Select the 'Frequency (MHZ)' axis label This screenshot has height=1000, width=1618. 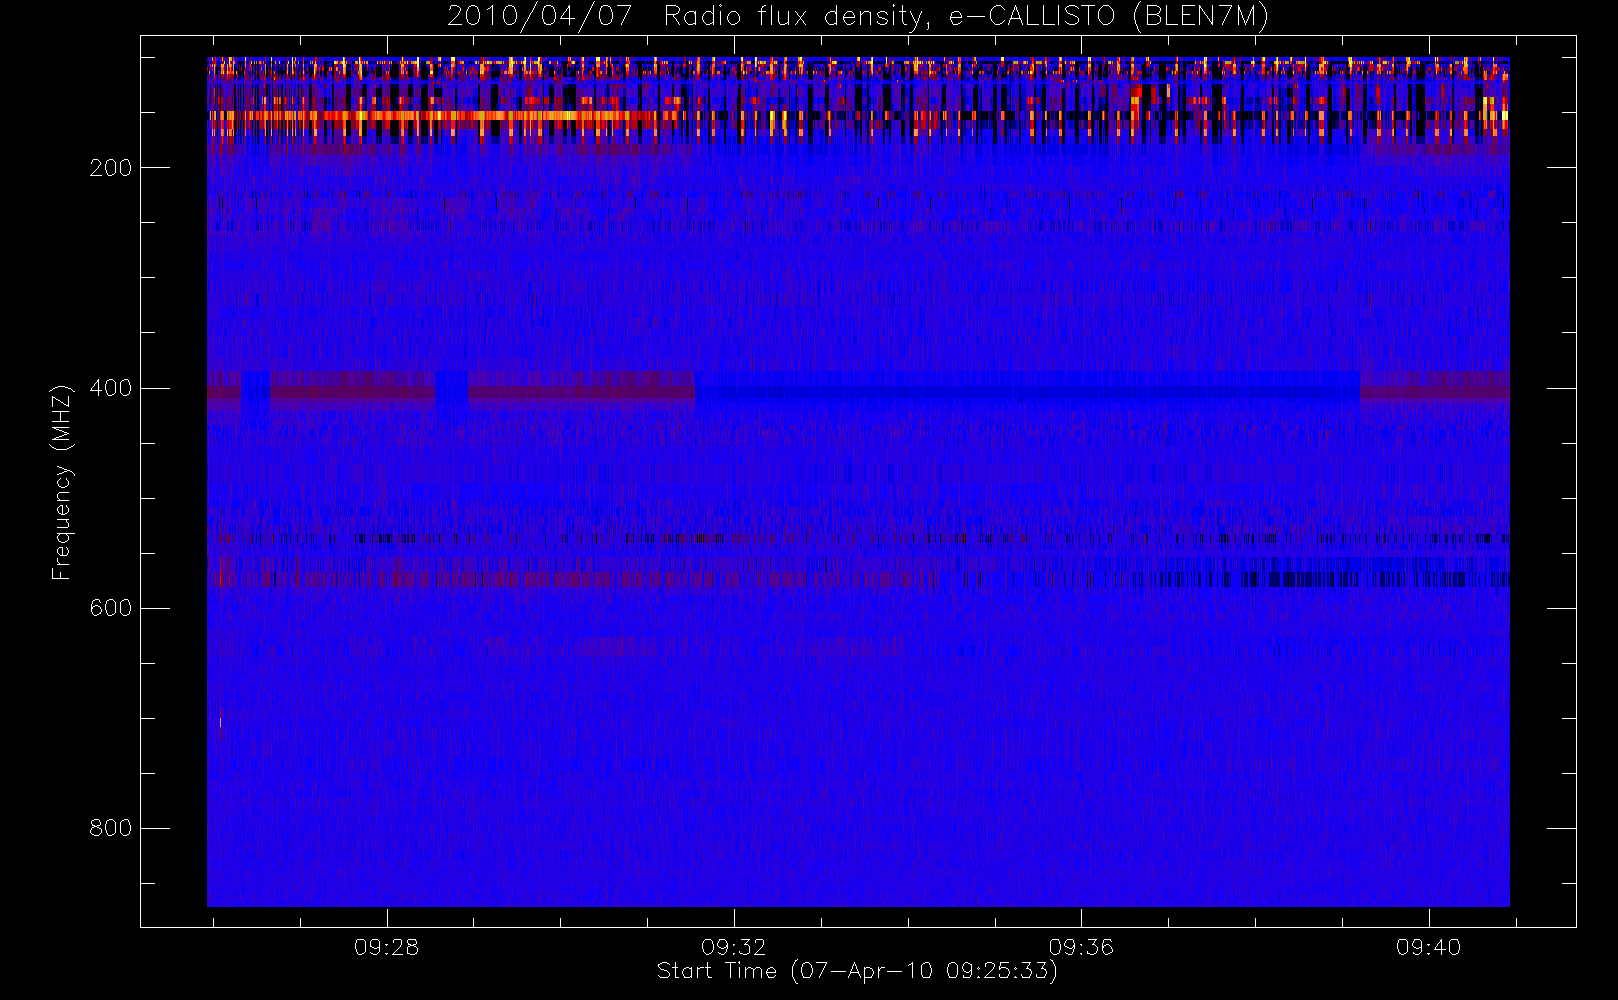click(62, 482)
